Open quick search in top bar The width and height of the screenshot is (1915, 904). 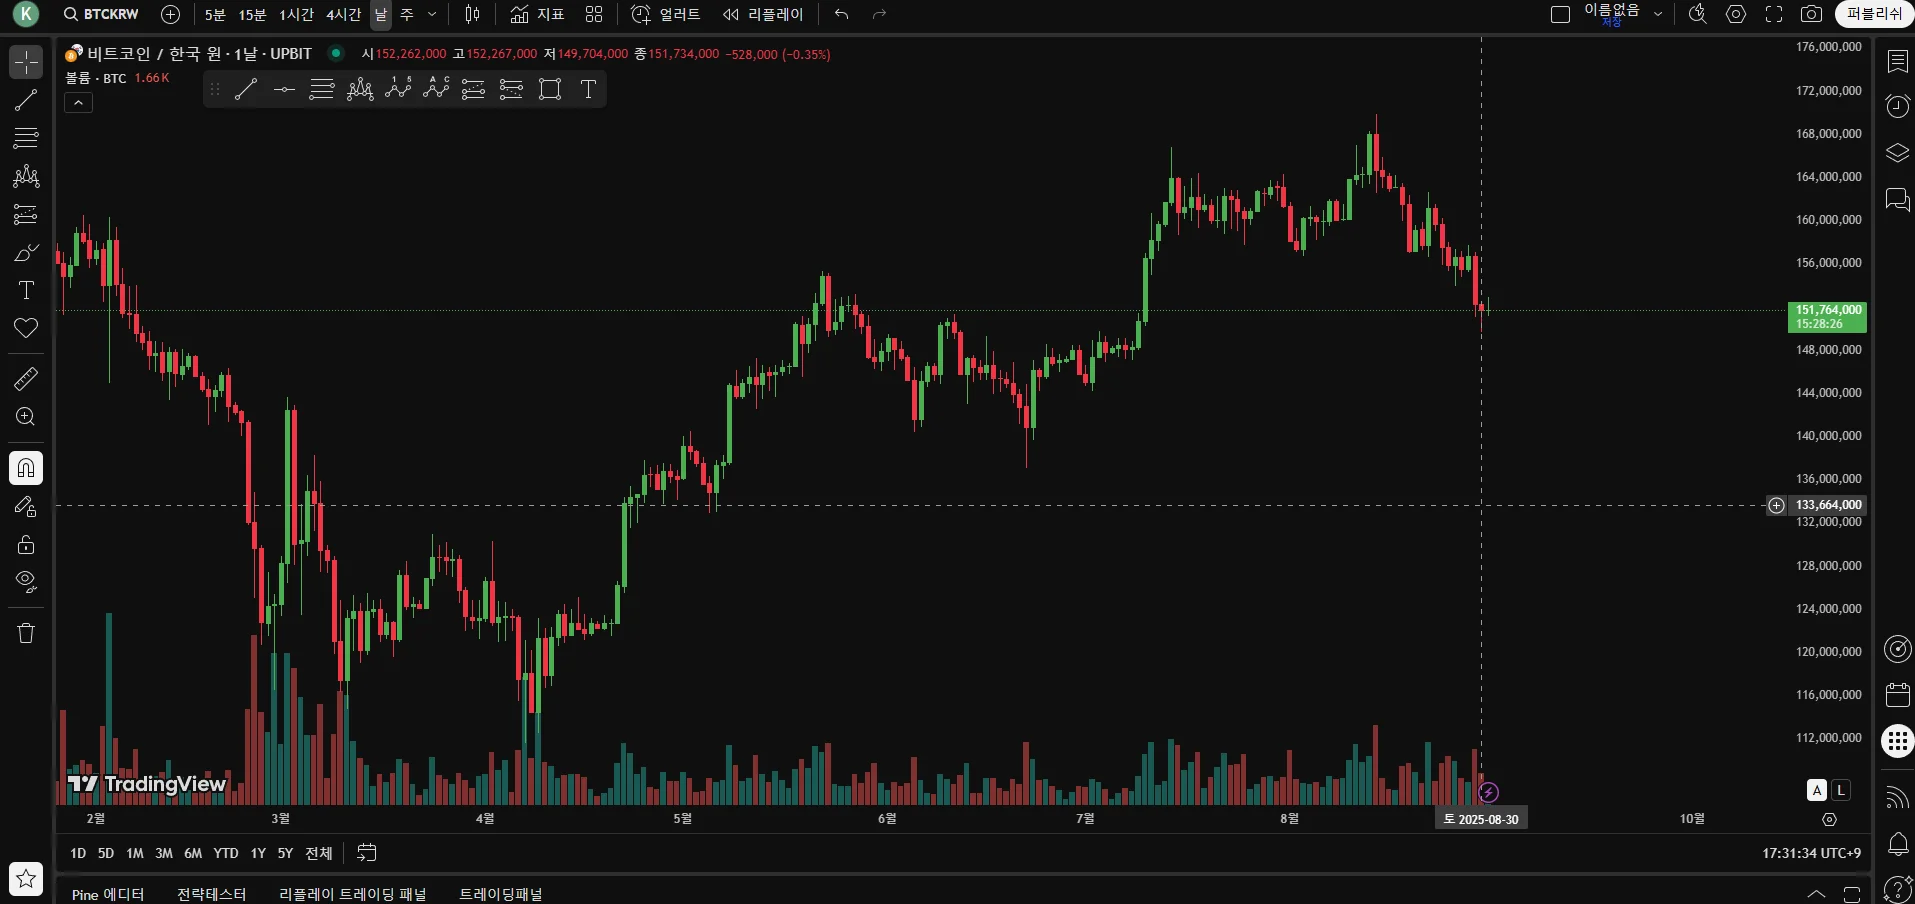click(1697, 14)
